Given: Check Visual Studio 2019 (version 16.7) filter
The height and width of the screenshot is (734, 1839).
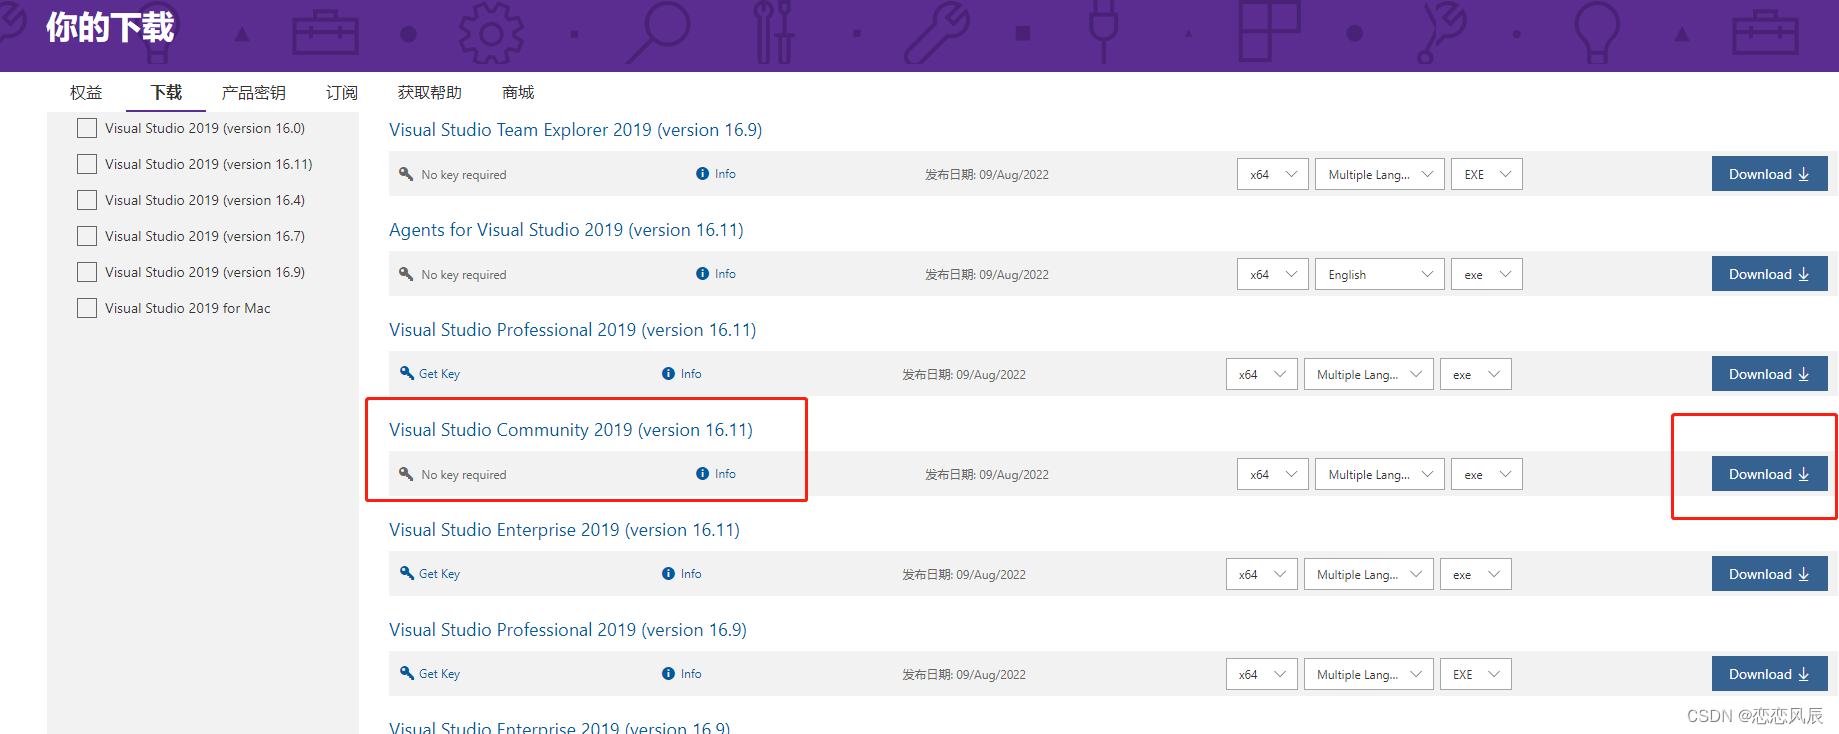Looking at the screenshot, I should 87,236.
